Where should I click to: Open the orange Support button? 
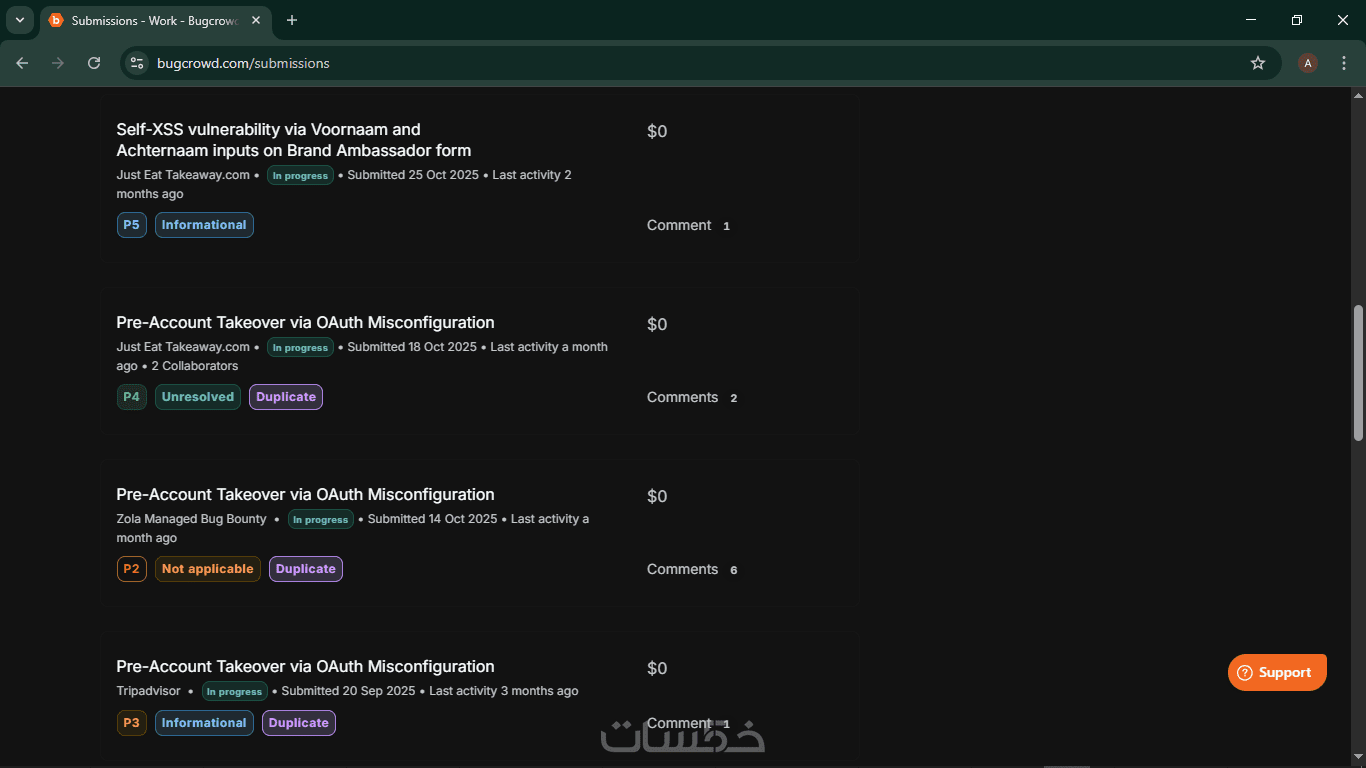point(1277,672)
